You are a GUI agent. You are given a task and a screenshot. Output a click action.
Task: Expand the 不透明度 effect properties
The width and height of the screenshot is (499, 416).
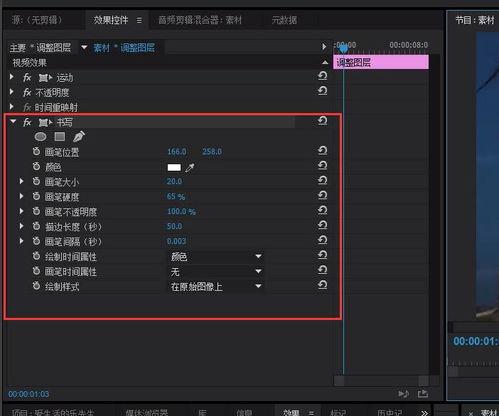tap(12, 92)
